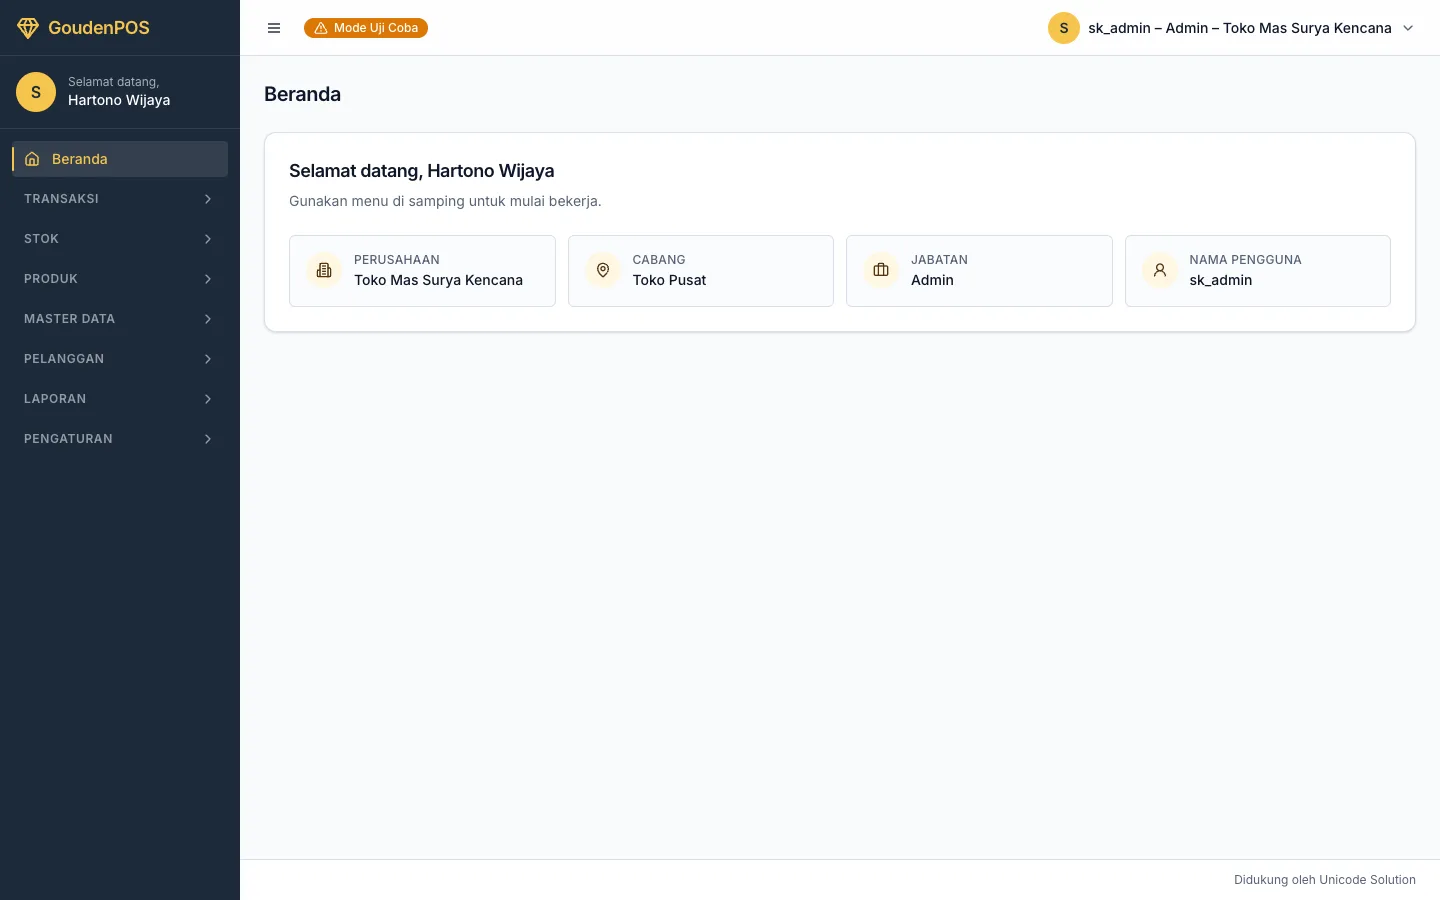Viewport: 1440px width, 900px height.
Task: Click the yellow S avatar in the top bar
Action: point(1064,28)
